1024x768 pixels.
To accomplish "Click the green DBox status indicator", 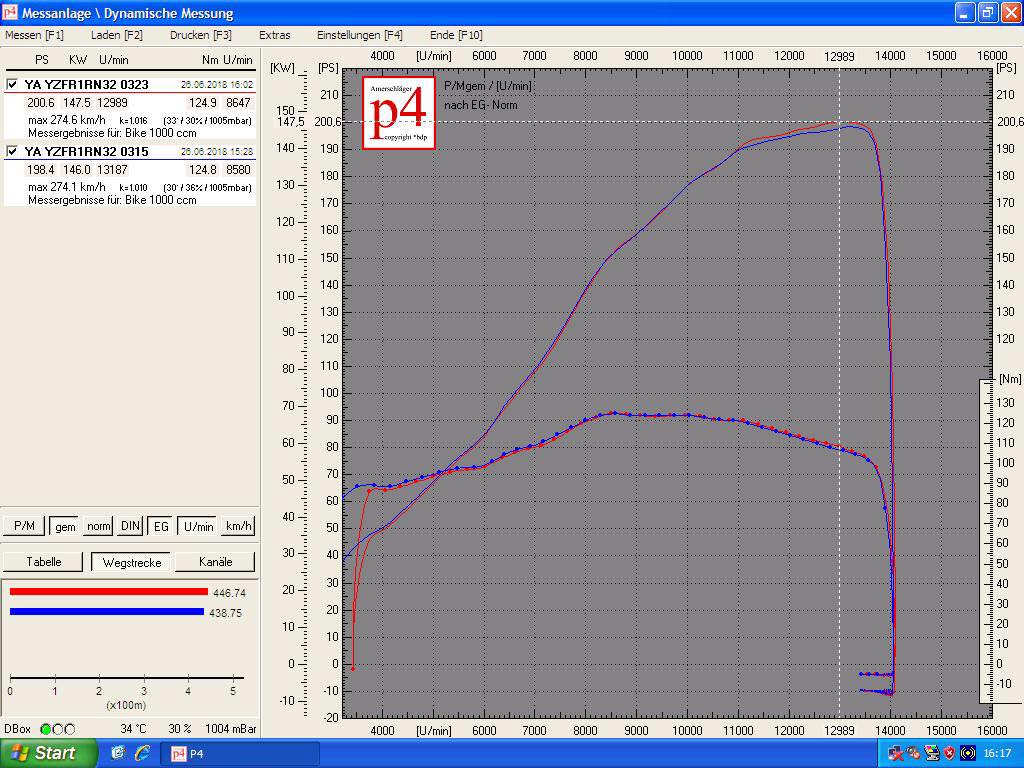I will pos(46,729).
